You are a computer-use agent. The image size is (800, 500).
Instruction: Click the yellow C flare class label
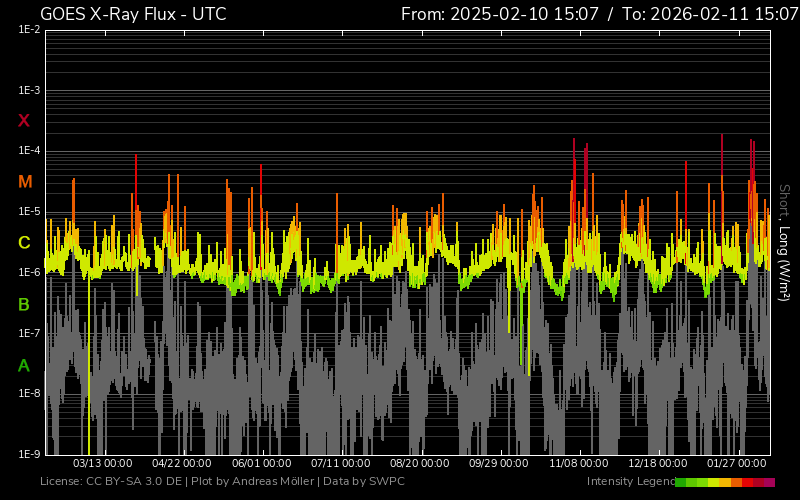pyautogui.click(x=24, y=243)
